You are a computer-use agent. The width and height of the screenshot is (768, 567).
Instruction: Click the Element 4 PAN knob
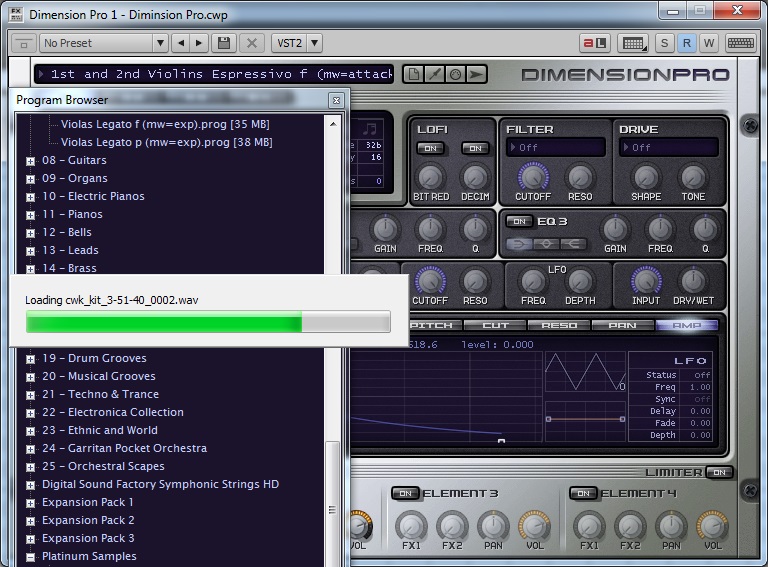coord(671,525)
